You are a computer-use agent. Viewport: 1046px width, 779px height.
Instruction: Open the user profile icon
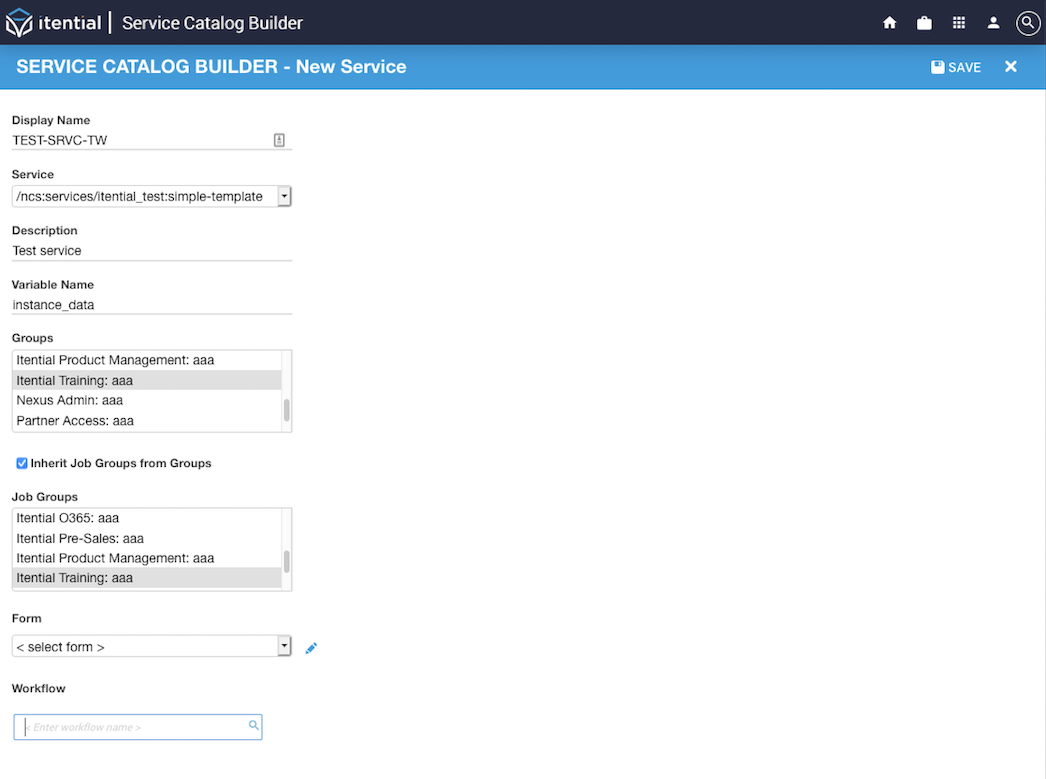(993, 23)
